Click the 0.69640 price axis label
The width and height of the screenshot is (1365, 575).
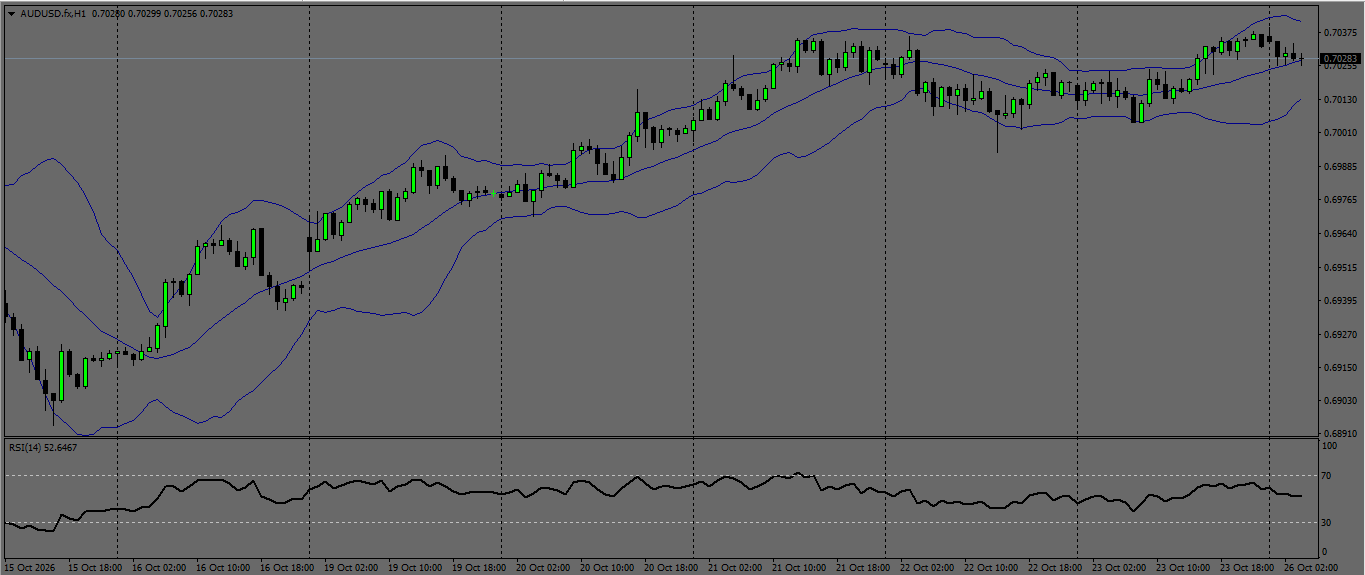coord(1339,234)
